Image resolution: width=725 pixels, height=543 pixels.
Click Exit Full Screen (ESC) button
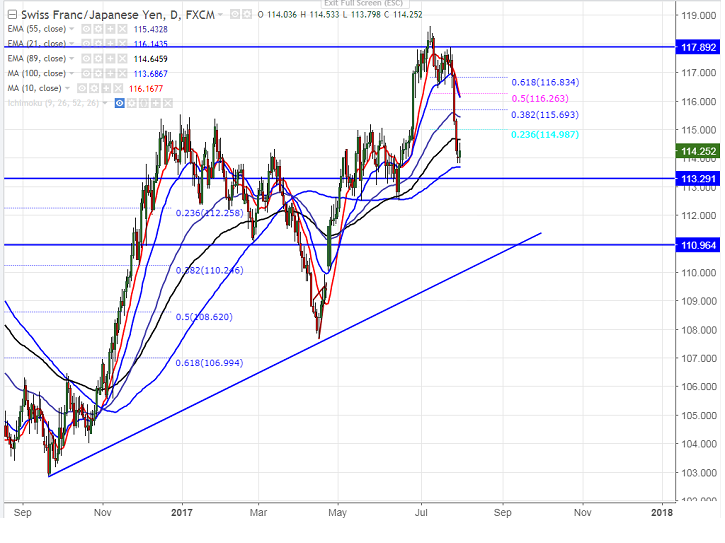pos(363,3)
